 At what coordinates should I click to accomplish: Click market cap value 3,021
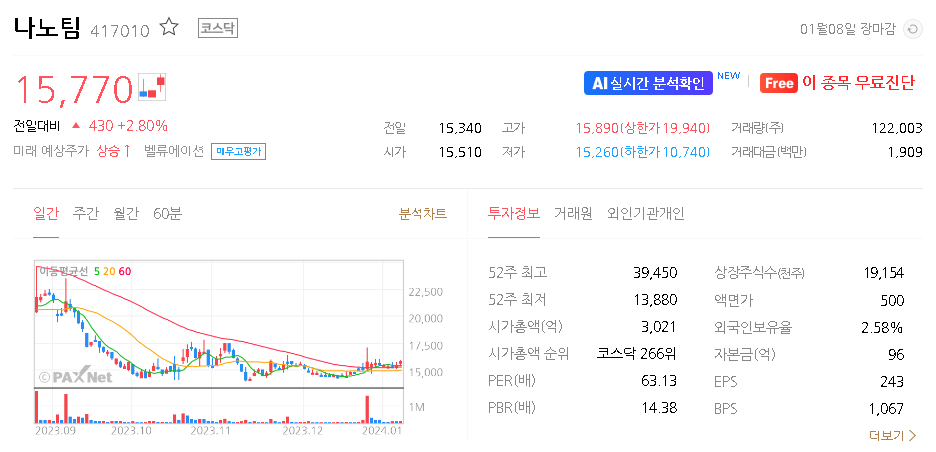[661, 327]
